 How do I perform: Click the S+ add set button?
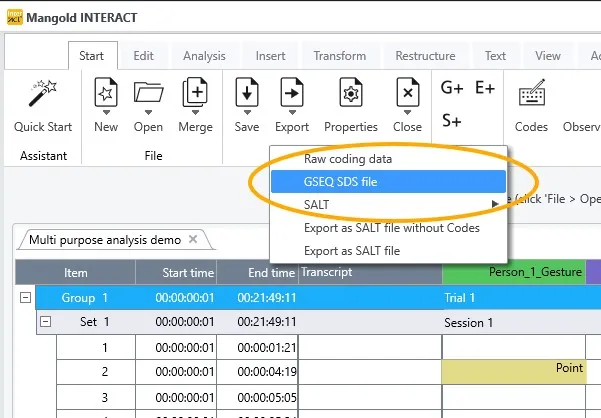[x=452, y=121]
